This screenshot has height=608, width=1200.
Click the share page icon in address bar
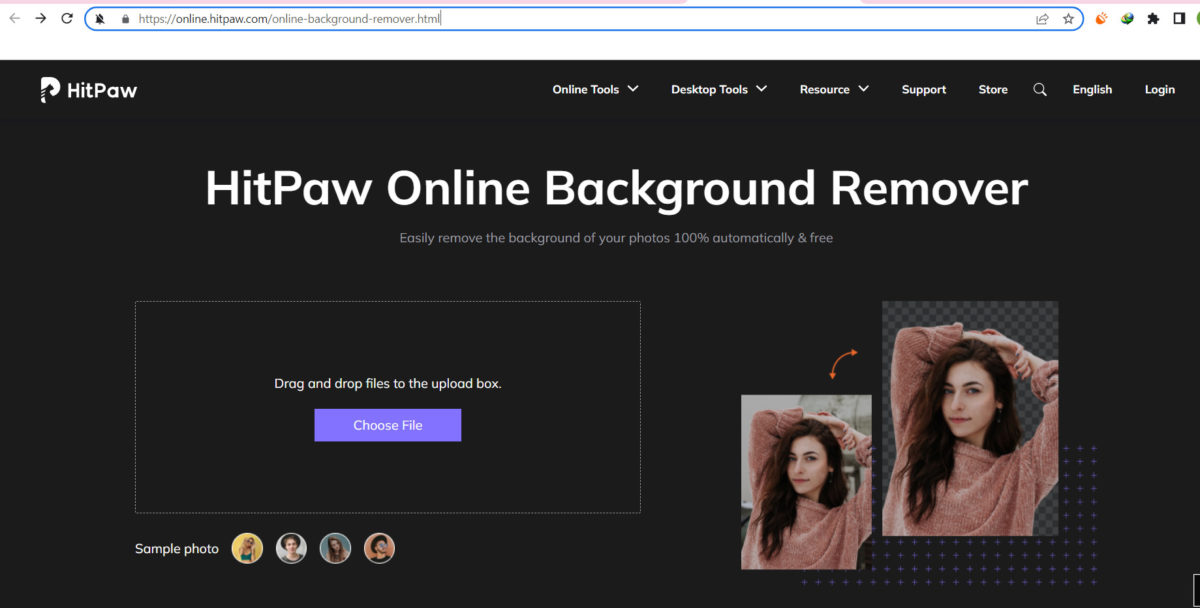[x=1042, y=19]
